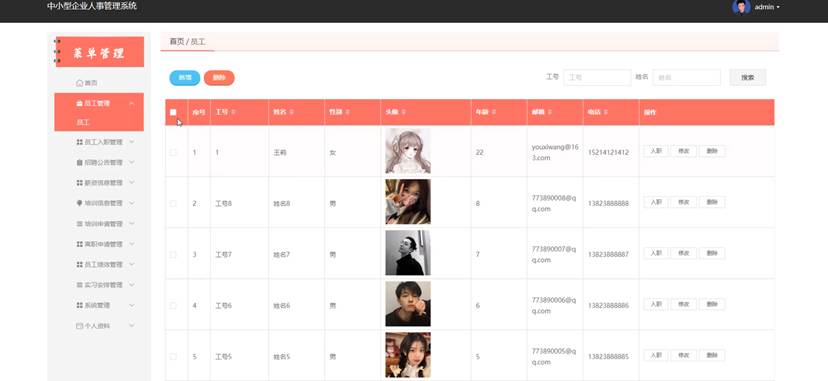The image size is (828, 381).
Task: Expand the 系统管理 chevron
Action: coord(131,306)
